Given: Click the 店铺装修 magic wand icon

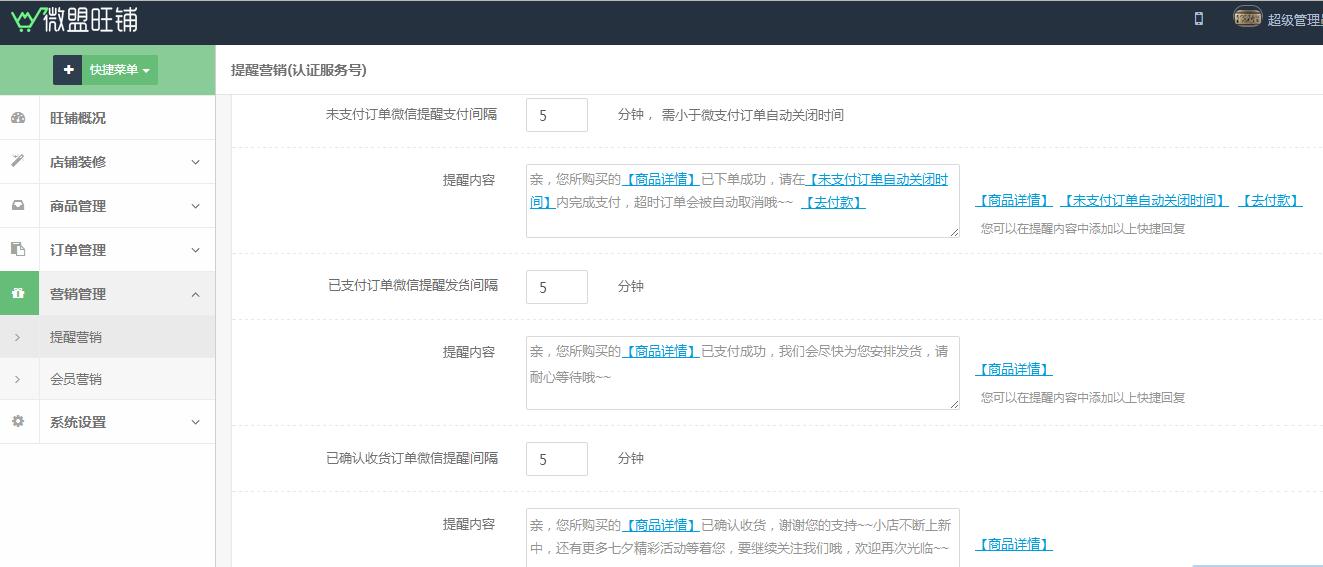Looking at the screenshot, I should point(18,162).
